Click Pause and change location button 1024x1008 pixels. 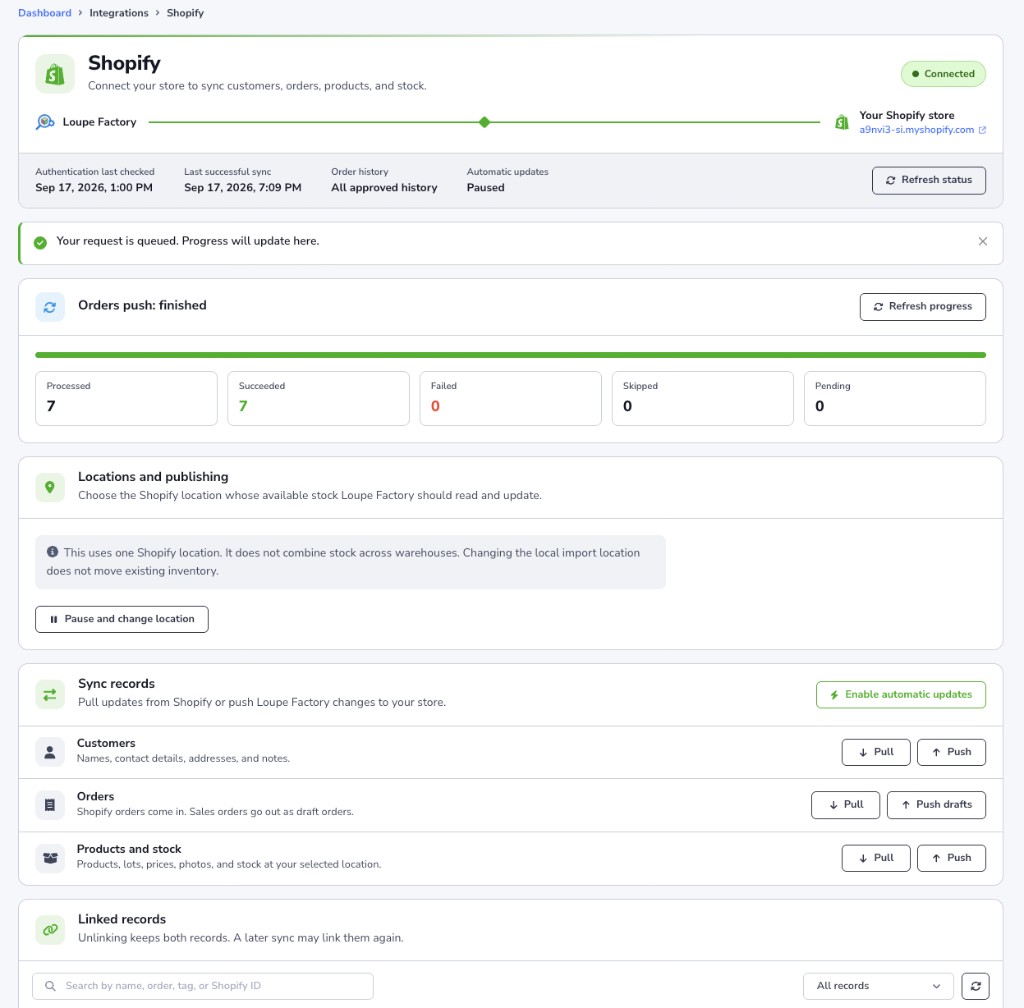point(121,619)
